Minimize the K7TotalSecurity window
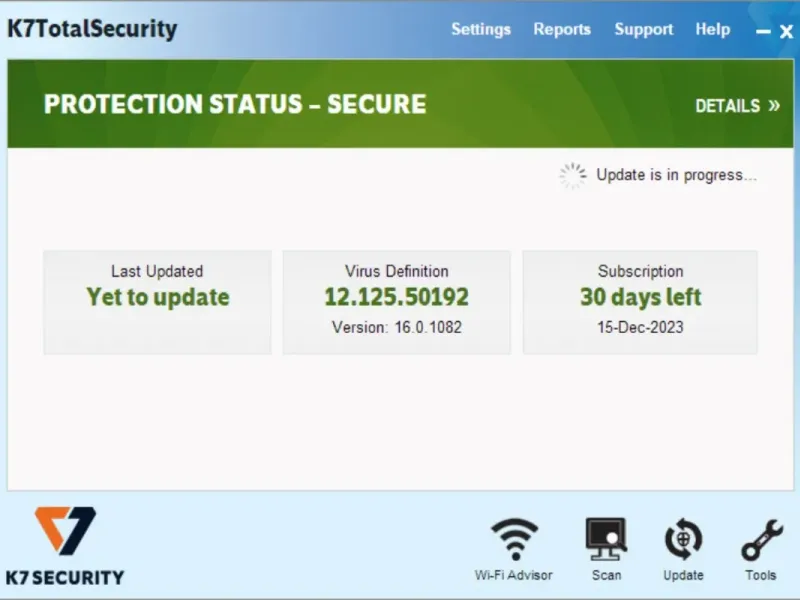Image resolution: width=800 pixels, height=600 pixels. click(x=763, y=32)
